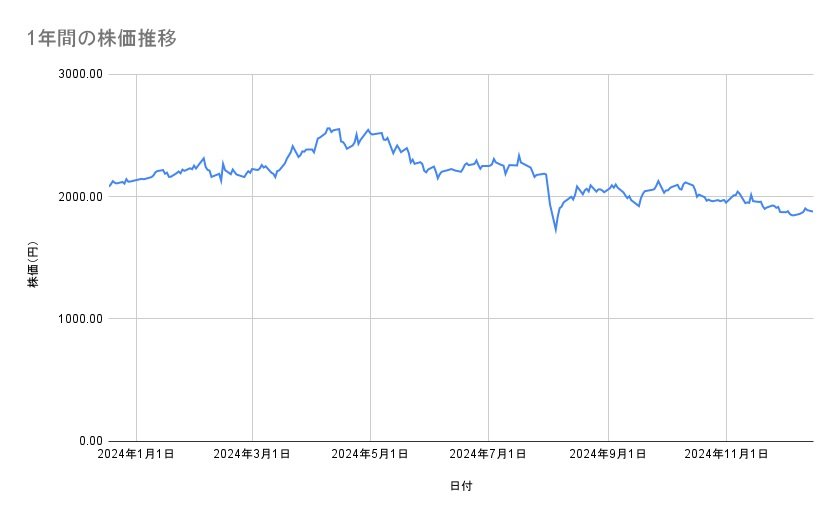839x519 pixels.
Task: Select the 2024年11月1日 x-axis label
Action: point(727,454)
